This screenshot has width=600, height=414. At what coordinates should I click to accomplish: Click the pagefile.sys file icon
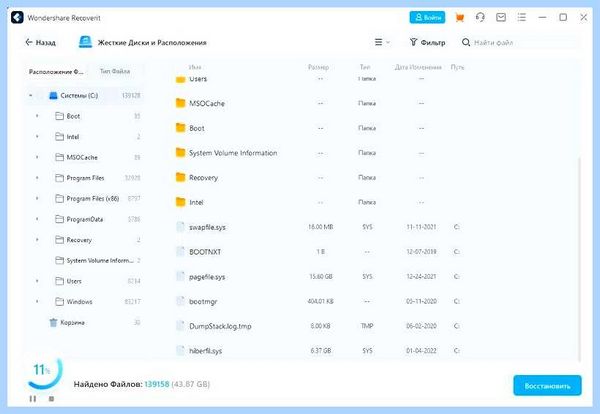pyautogui.click(x=180, y=277)
